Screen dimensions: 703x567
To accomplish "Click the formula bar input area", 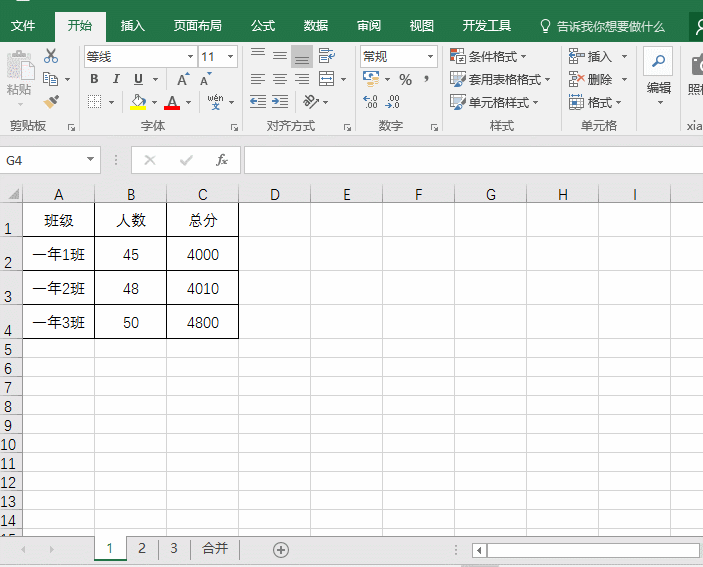I will 473,160.
